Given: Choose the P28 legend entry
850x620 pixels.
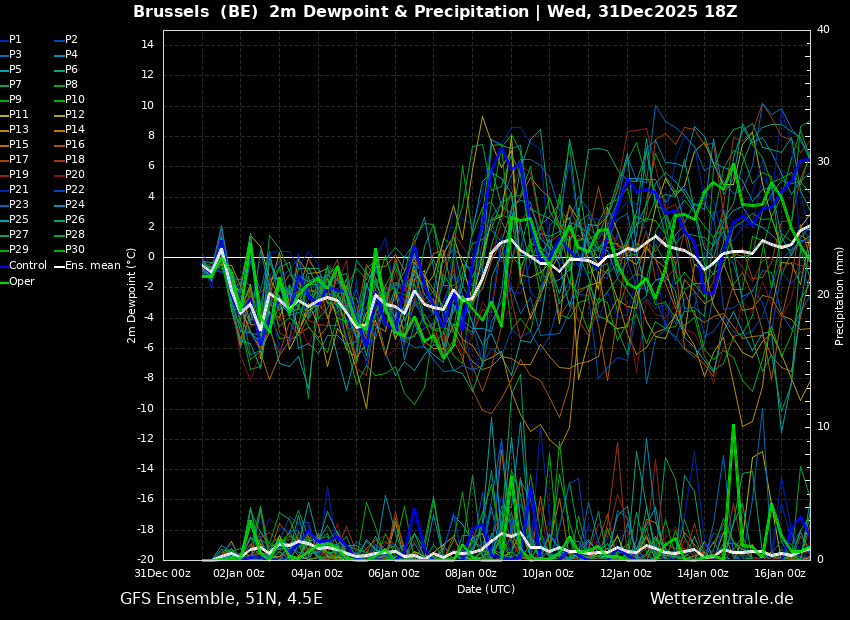Looking at the screenshot, I should (x=70, y=235).
